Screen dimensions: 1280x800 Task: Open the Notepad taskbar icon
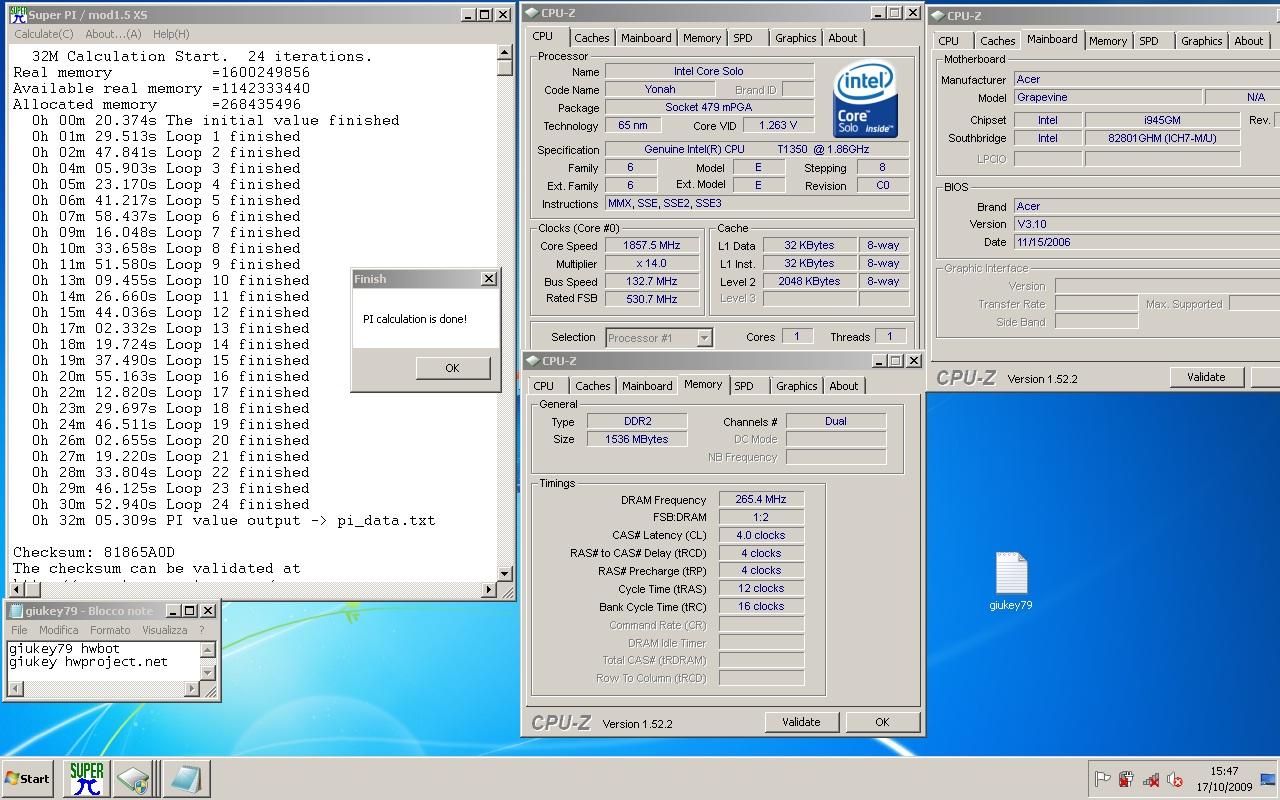coord(186,779)
